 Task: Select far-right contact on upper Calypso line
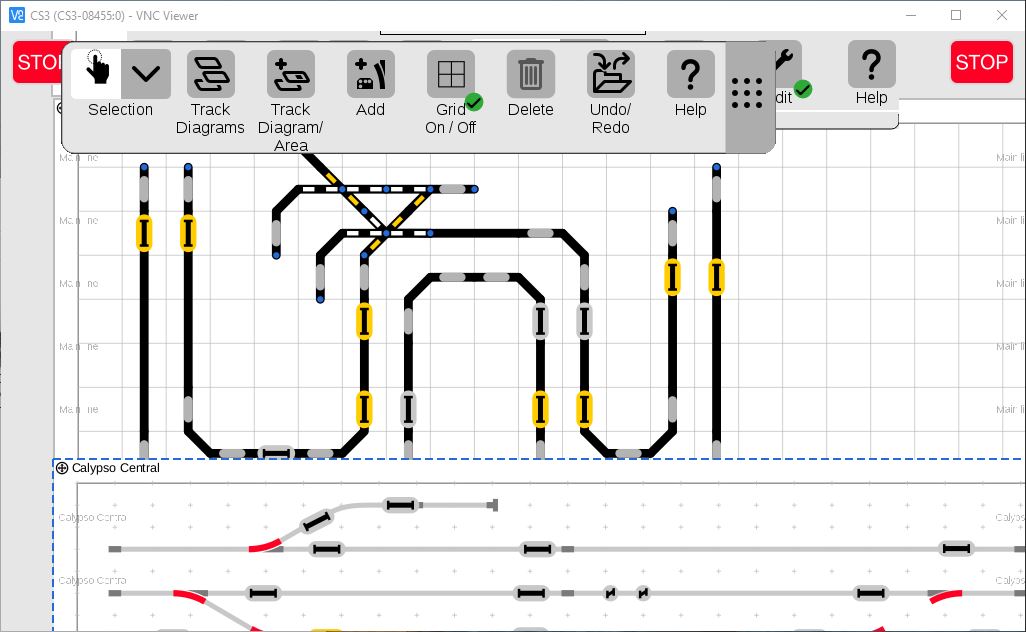point(955,549)
